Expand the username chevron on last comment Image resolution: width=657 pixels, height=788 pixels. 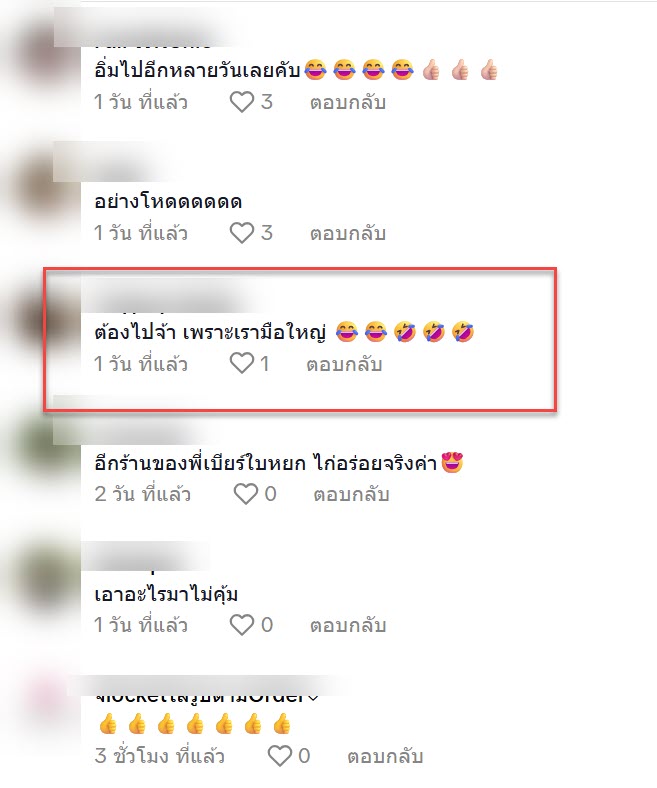313,698
